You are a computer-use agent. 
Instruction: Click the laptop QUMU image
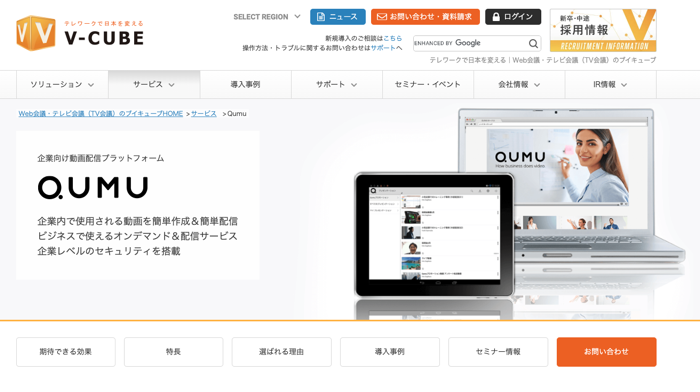(558, 166)
